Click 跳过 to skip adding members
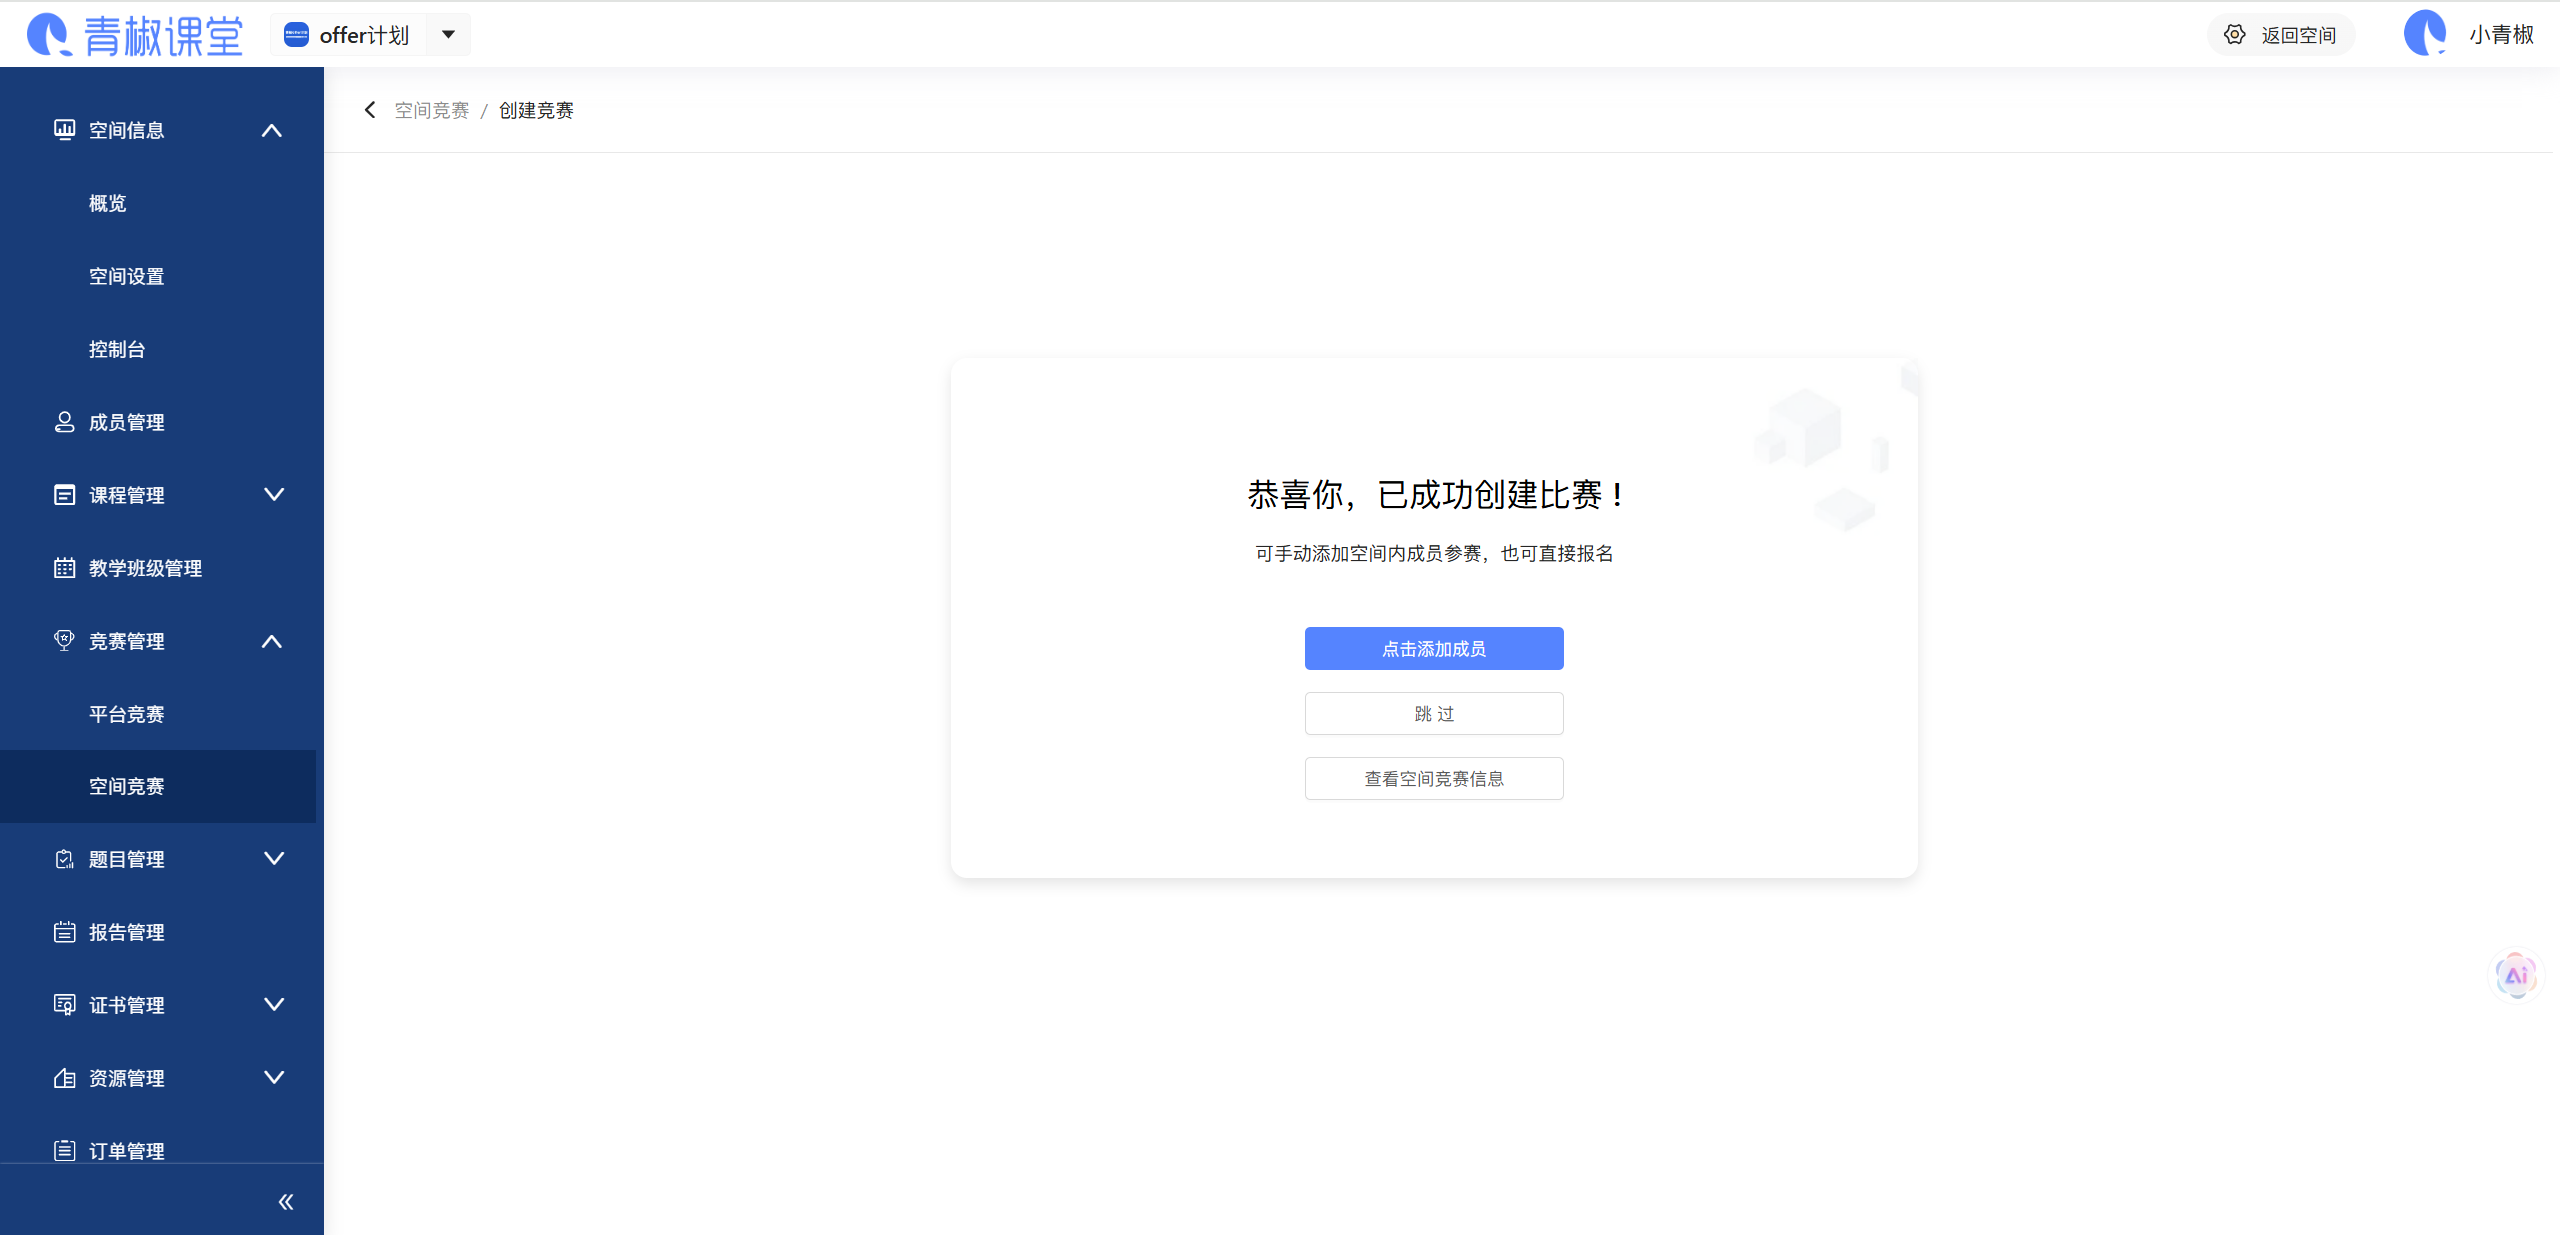 (x=1433, y=713)
